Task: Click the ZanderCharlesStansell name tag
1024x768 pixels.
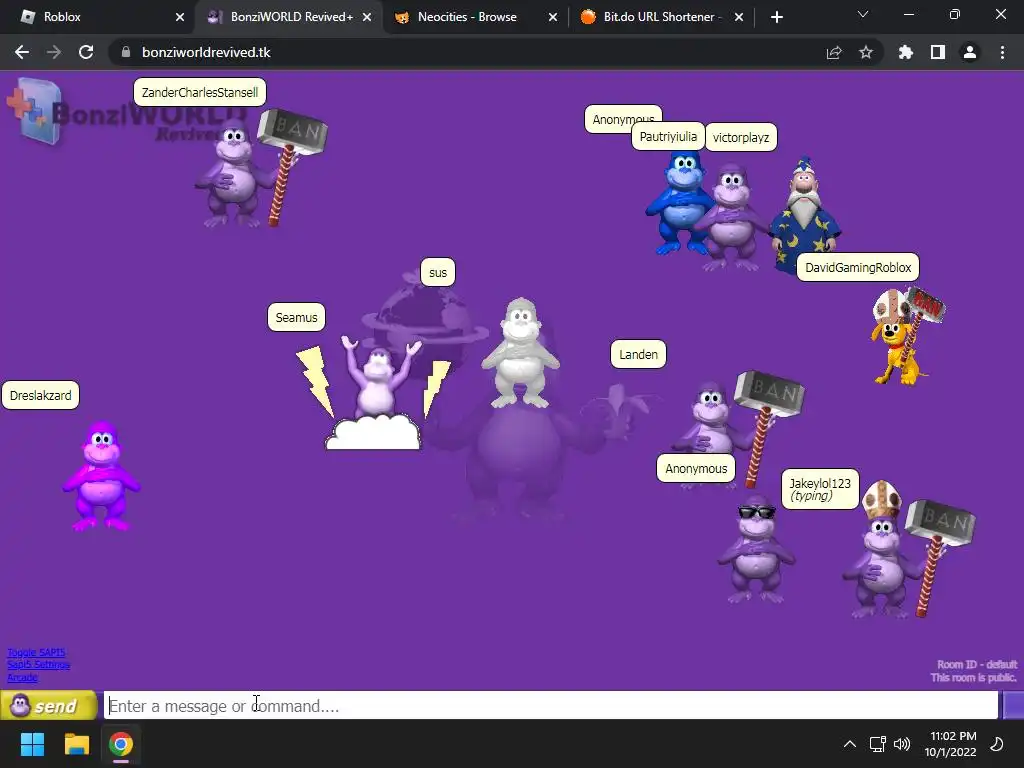Action: (x=200, y=92)
